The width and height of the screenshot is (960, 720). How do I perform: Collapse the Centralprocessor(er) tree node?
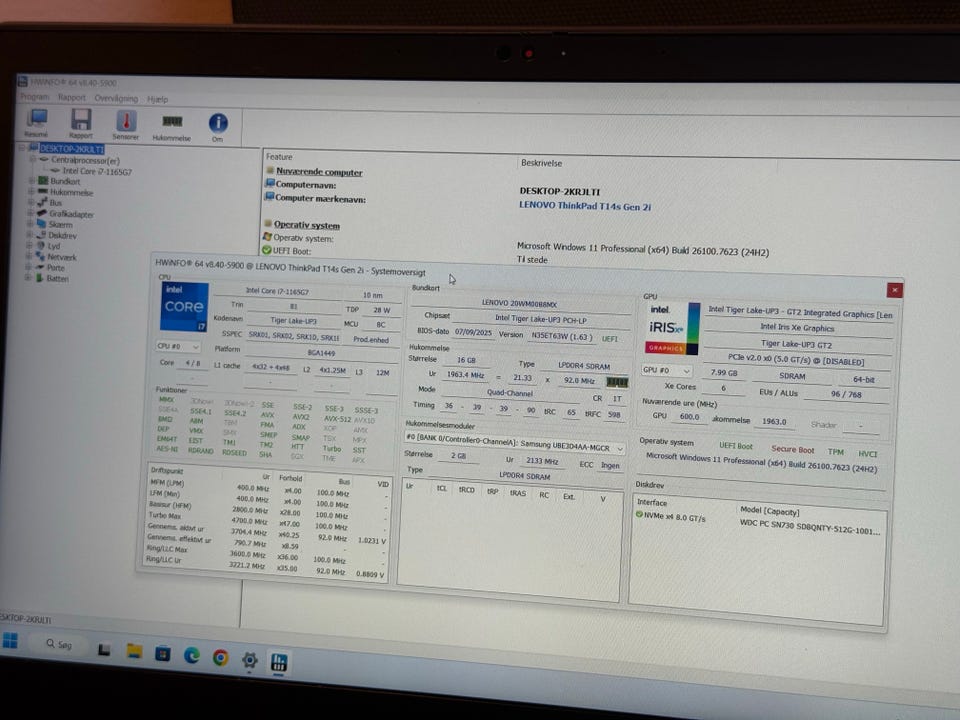pyautogui.click(x=33, y=159)
